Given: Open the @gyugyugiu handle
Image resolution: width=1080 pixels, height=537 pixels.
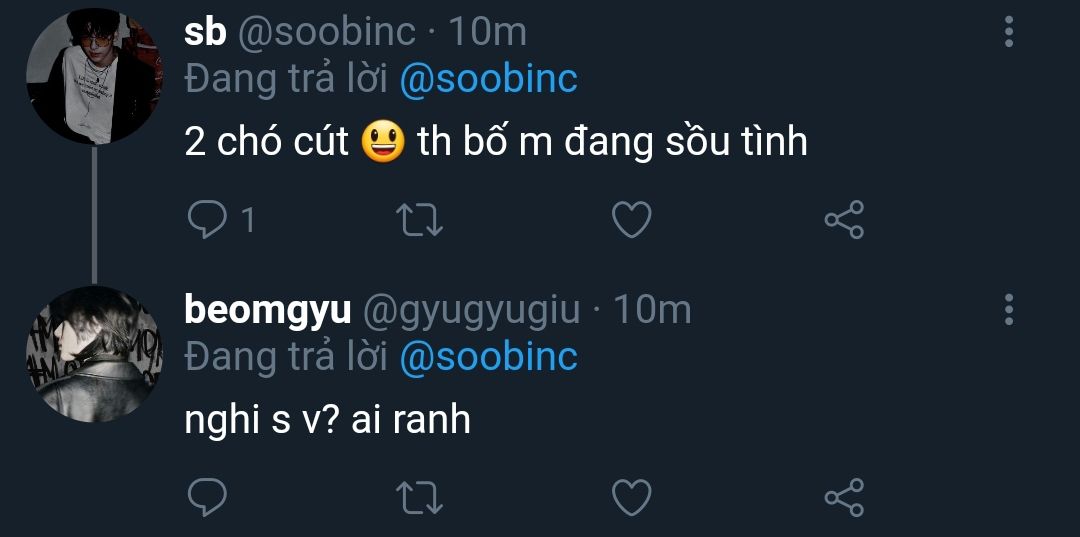Looking at the screenshot, I should coord(470,311).
